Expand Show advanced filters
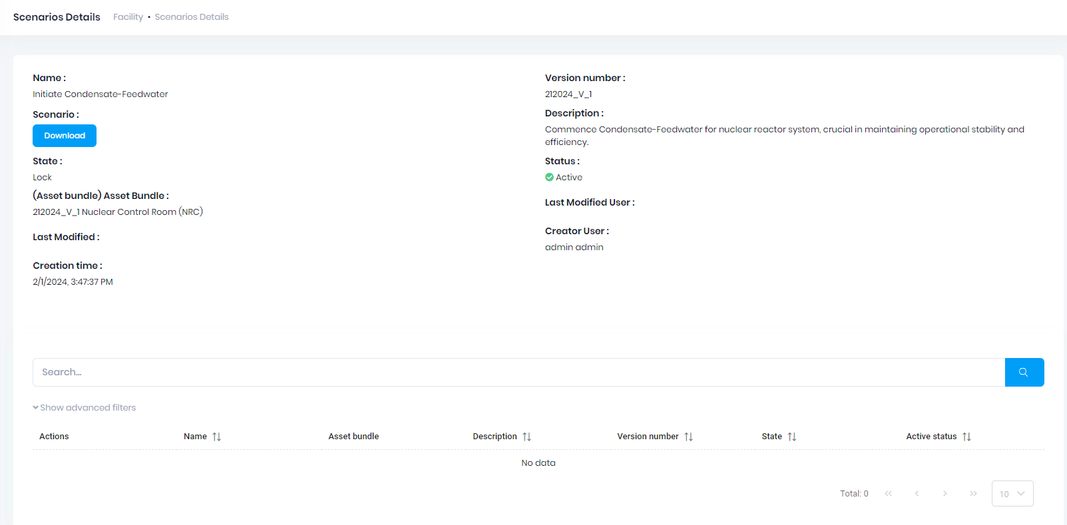 click(84, 408)
